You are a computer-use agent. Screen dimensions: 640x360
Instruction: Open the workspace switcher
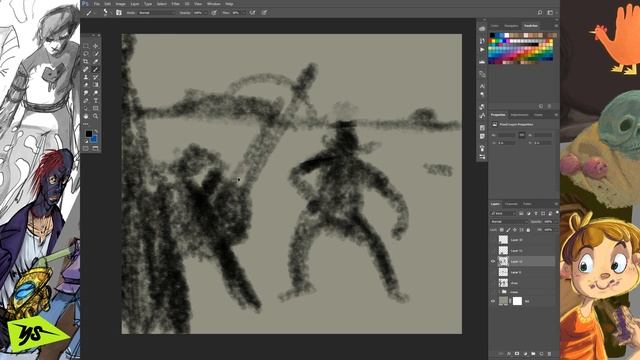coord(551,13)
